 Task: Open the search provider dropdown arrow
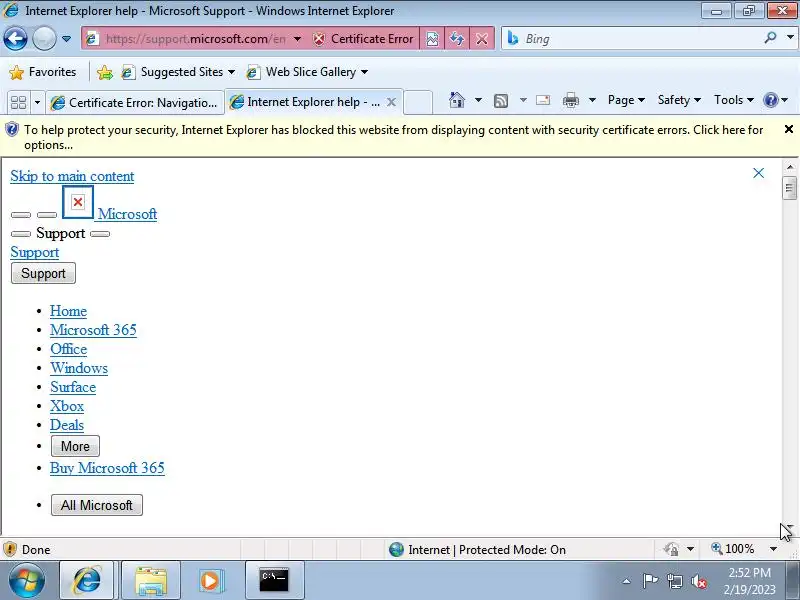(x=790, y=38)
